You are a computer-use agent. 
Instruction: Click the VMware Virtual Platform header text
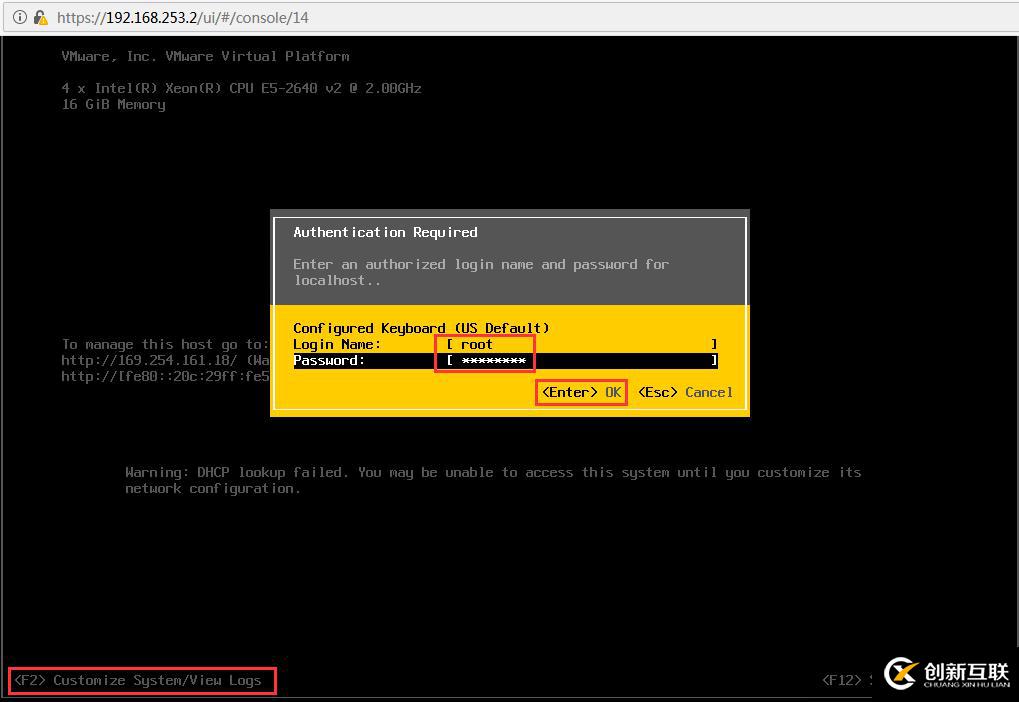pos(203,56)
